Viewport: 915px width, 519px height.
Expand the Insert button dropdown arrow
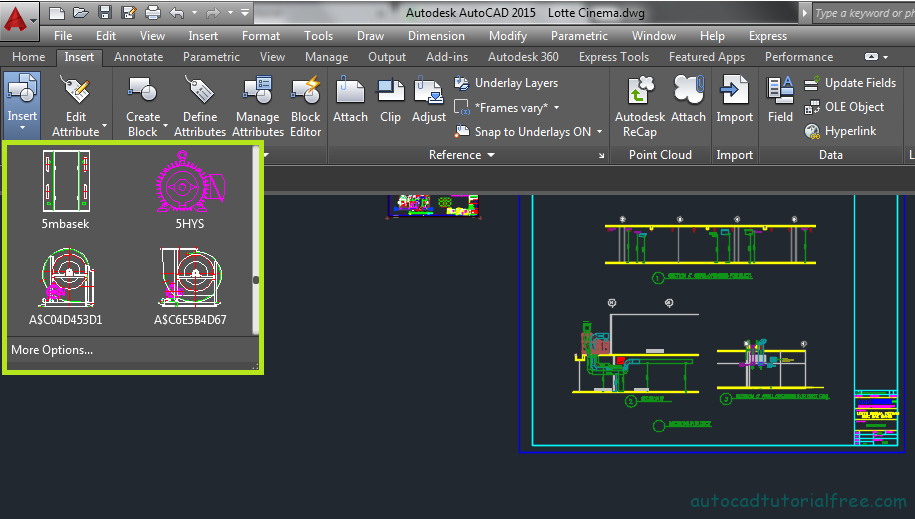point(22,128)
